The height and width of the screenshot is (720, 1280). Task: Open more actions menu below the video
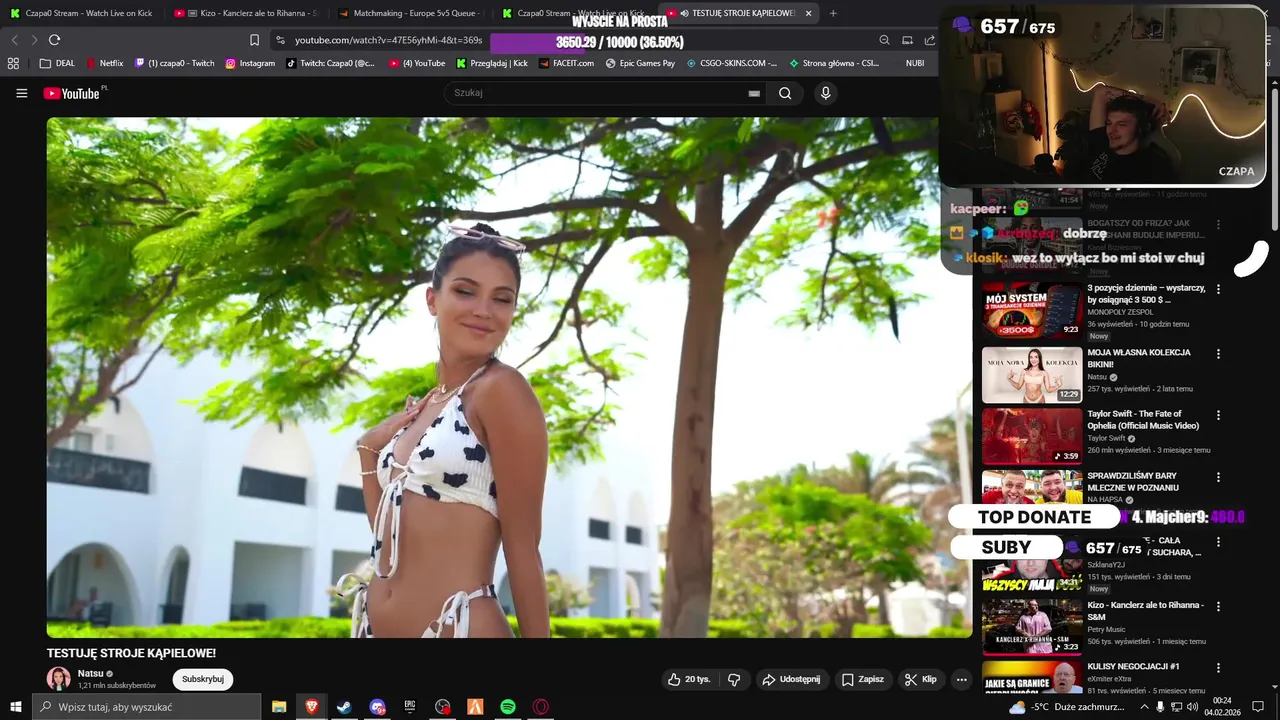(x=961, y=679)
